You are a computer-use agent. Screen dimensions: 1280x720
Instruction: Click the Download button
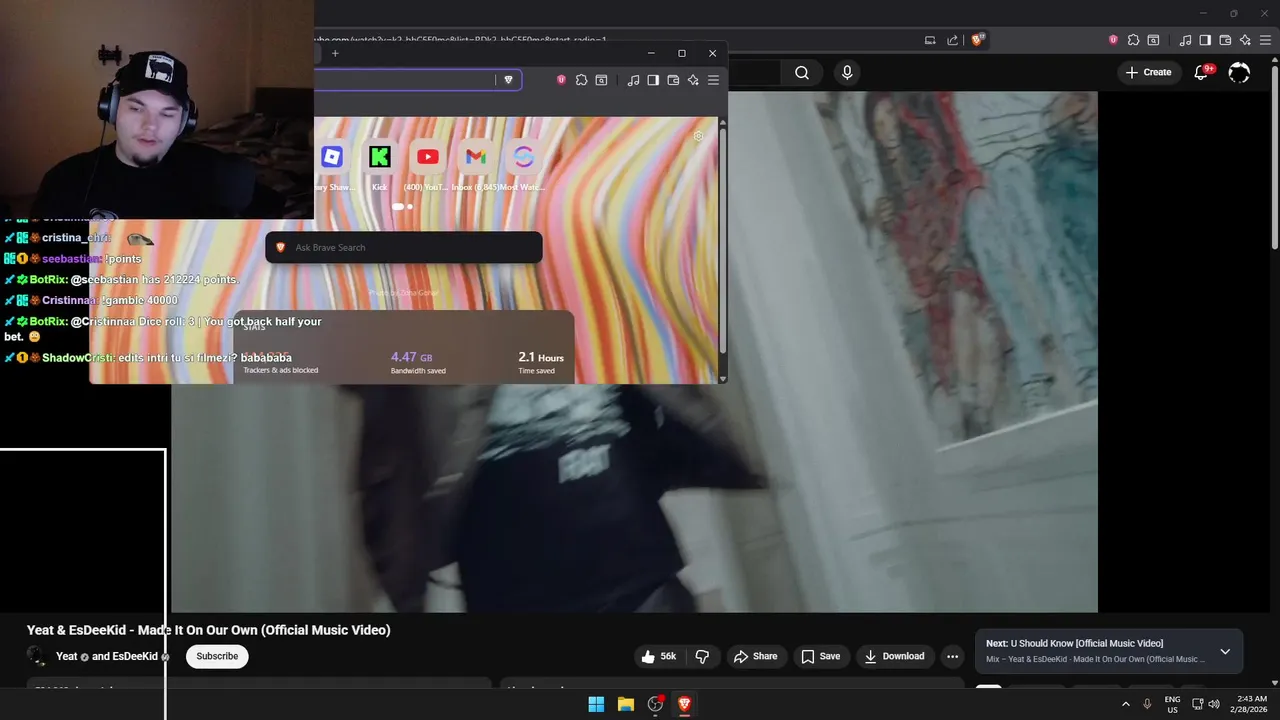(x=894, y=656)
